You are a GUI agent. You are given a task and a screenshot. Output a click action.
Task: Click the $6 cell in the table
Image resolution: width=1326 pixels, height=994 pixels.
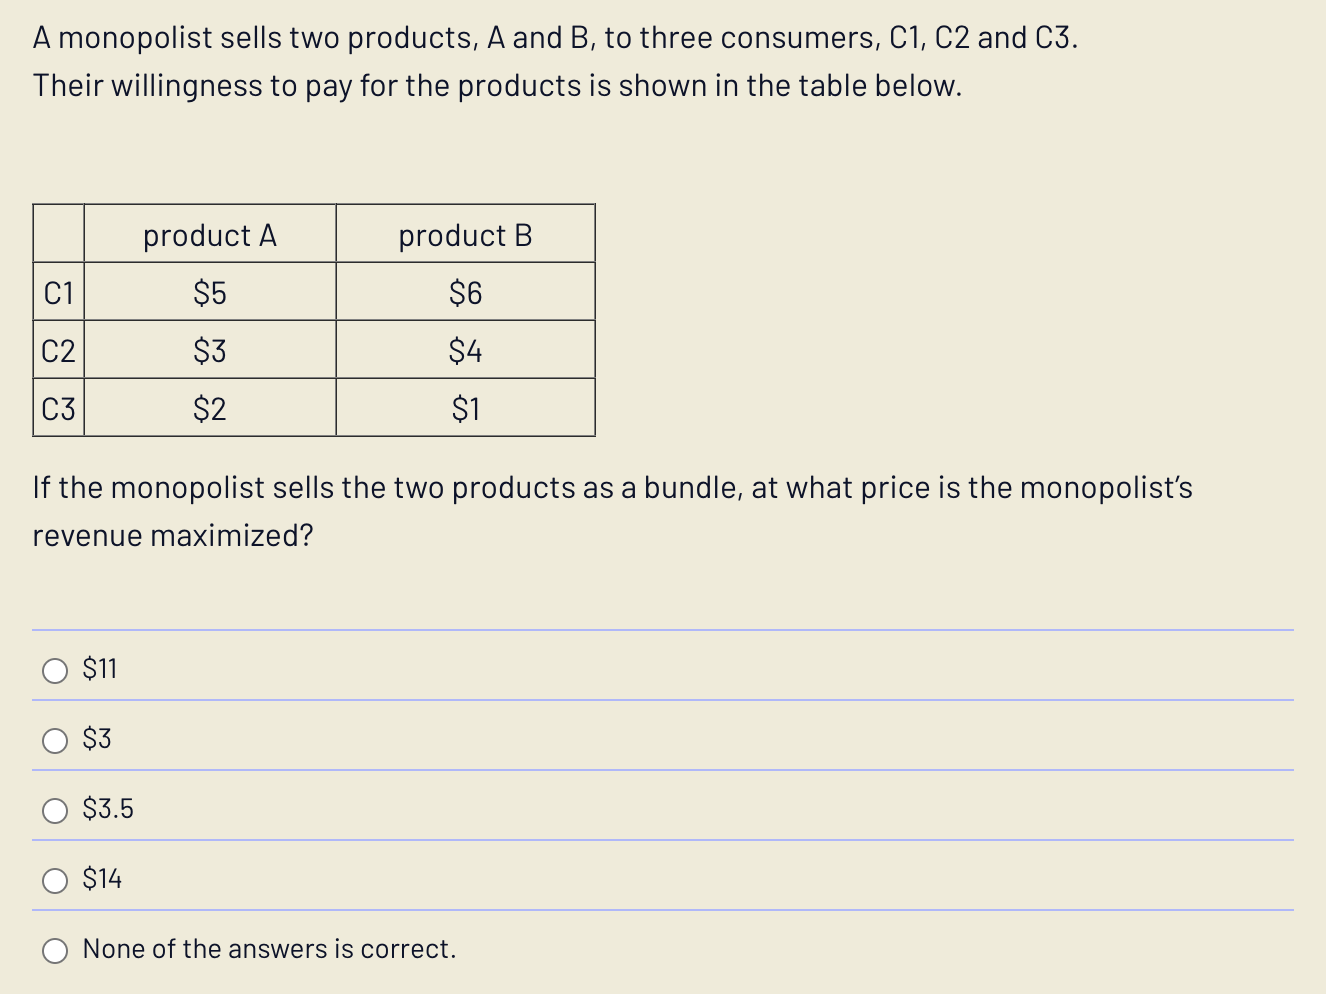(x=465, y=293)
